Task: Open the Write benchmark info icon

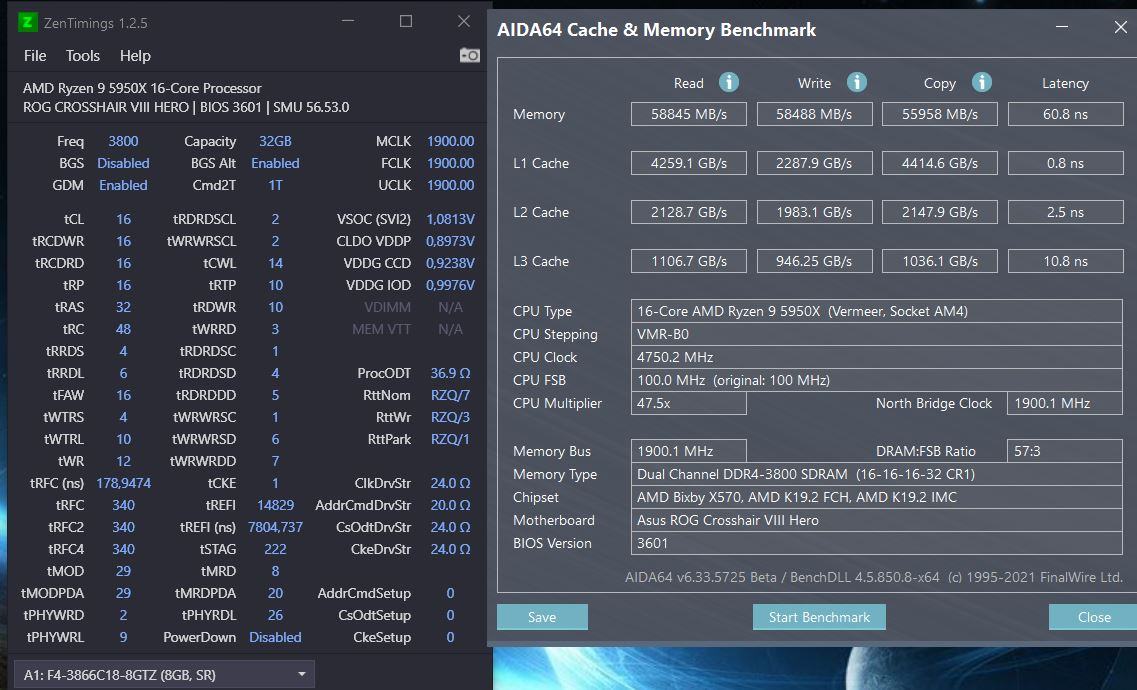Action: [x=857, y=82]
